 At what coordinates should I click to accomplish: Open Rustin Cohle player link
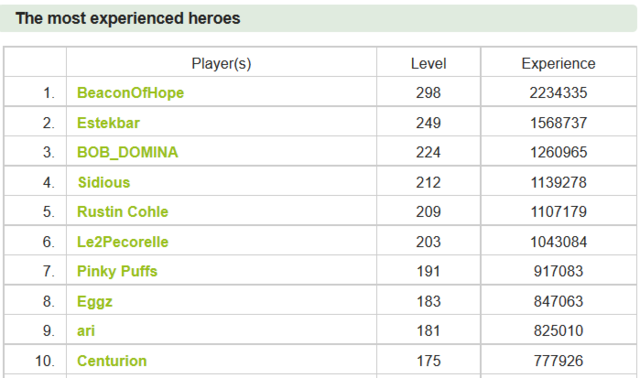point(122,212)
